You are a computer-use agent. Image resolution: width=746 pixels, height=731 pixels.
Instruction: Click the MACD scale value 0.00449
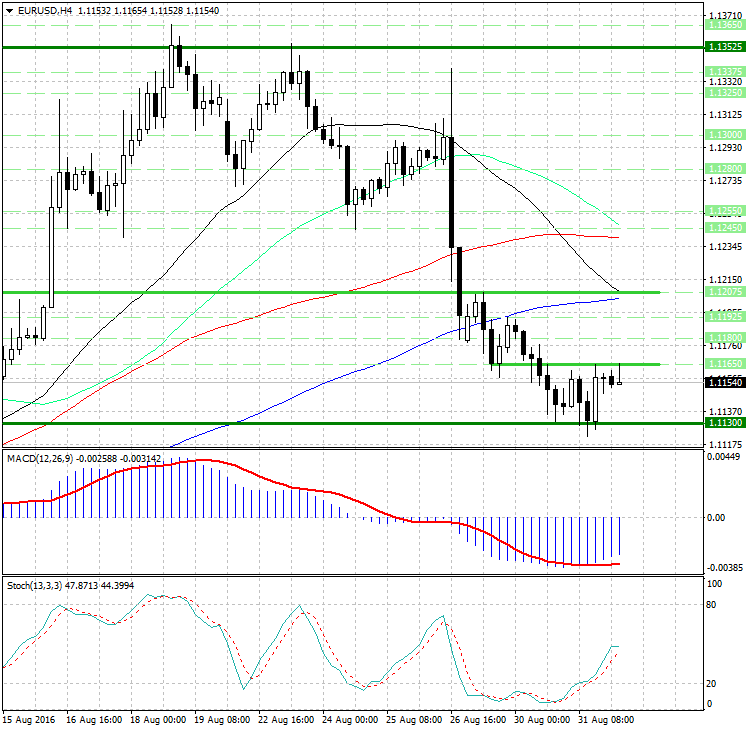[724, 457]
